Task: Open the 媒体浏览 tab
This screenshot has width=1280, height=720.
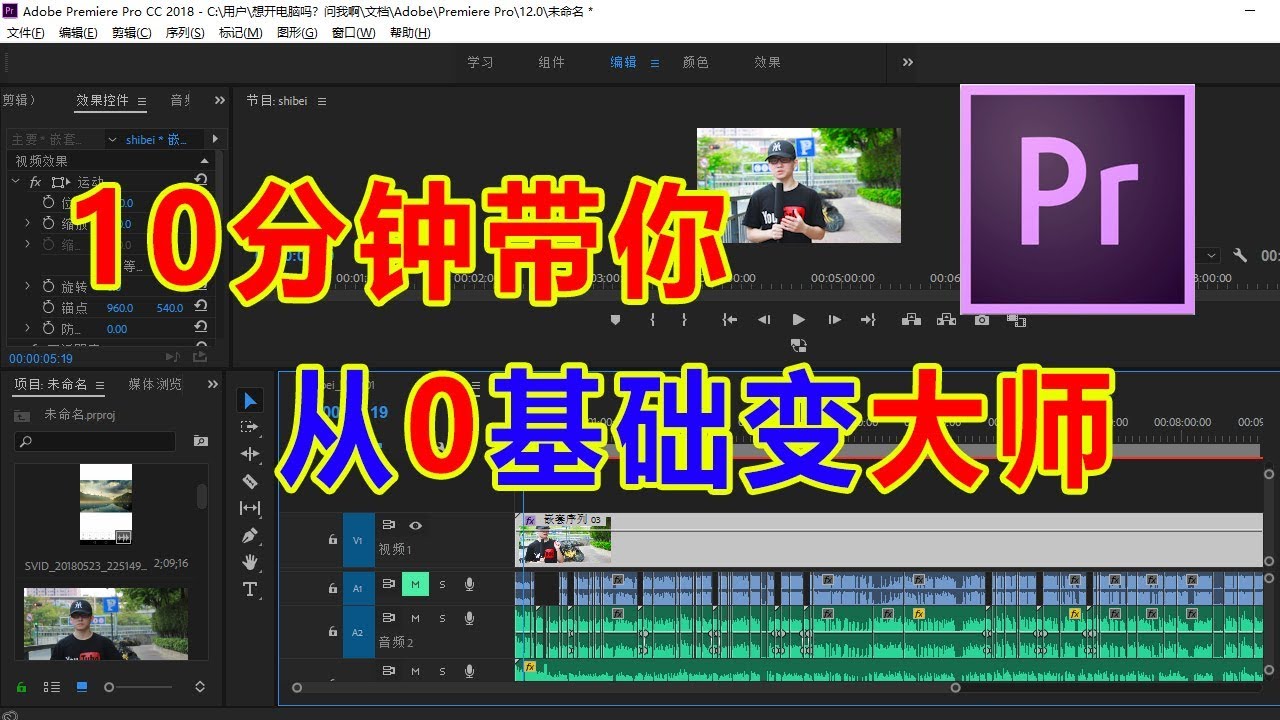Action: (155, 384)
